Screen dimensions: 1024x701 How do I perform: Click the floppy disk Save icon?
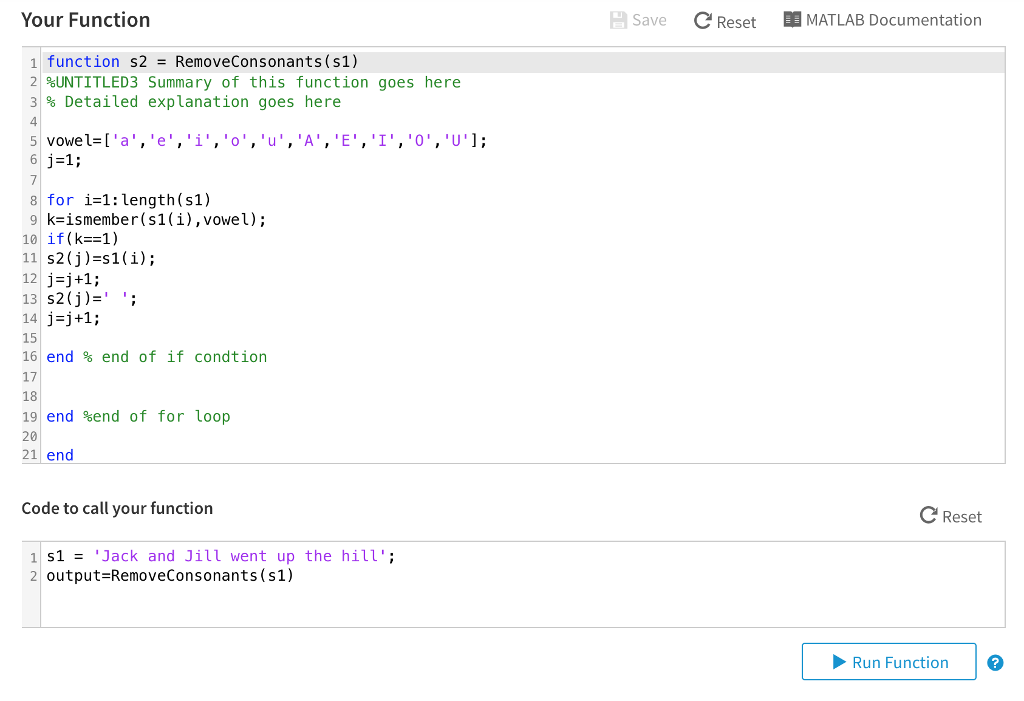pyautogui.click(x=618, y=20)
